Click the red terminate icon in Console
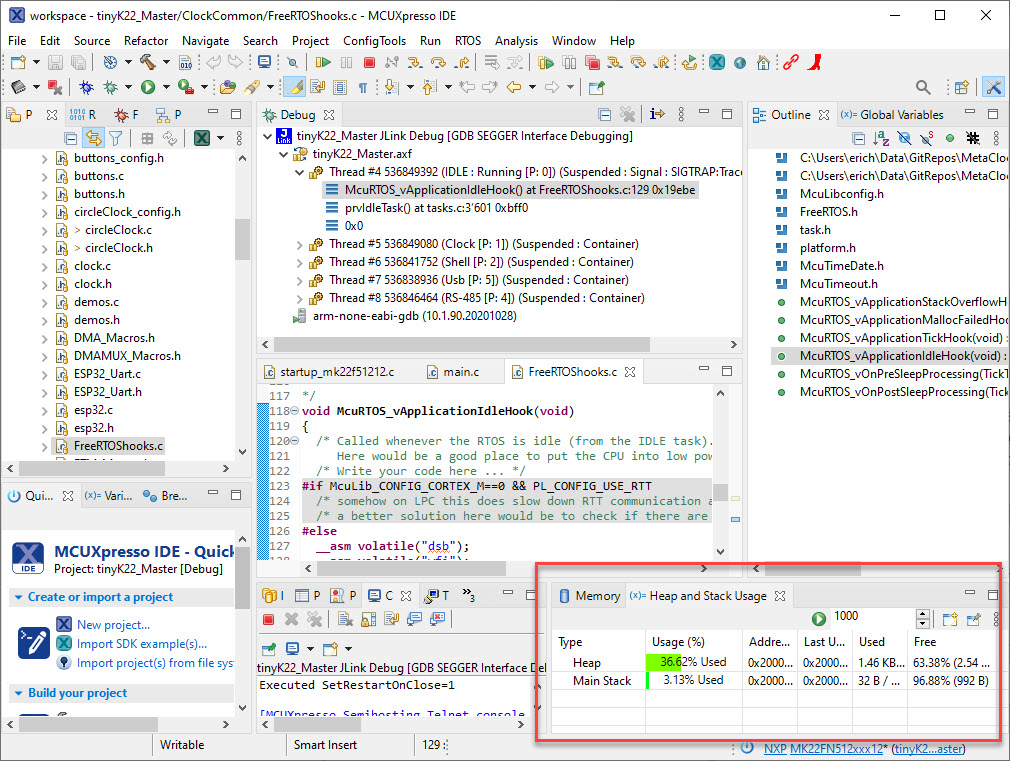The width and height of the screenshot is (1010, 761). (x=268, y=620)
